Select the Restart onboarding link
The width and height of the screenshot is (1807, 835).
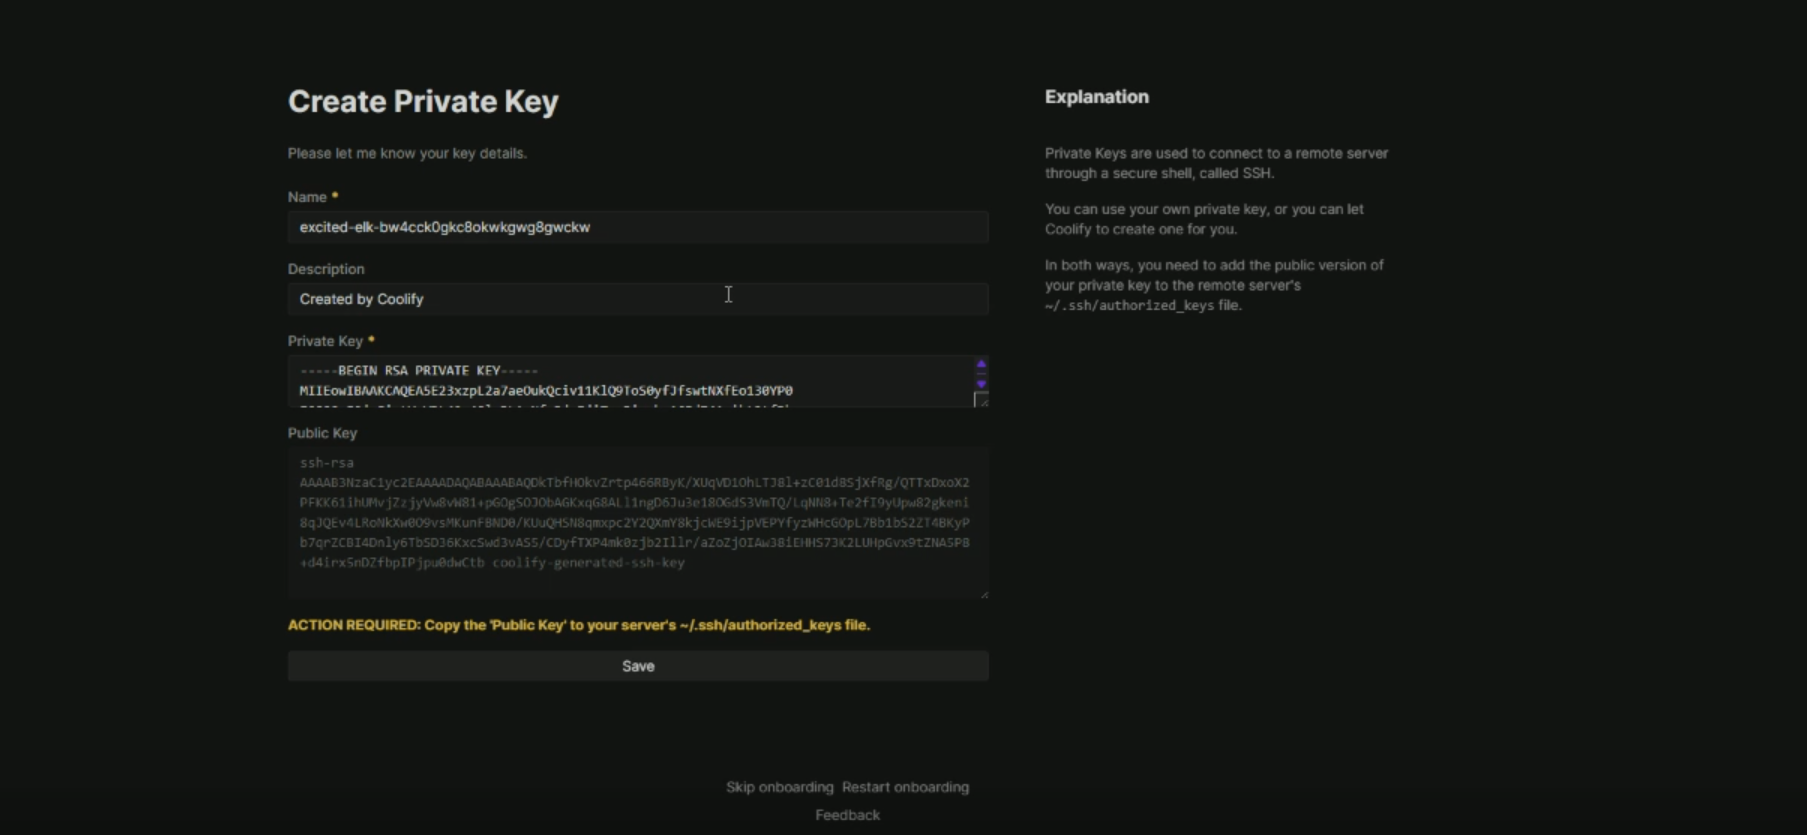pyautogui.click(x=905, y=787)
